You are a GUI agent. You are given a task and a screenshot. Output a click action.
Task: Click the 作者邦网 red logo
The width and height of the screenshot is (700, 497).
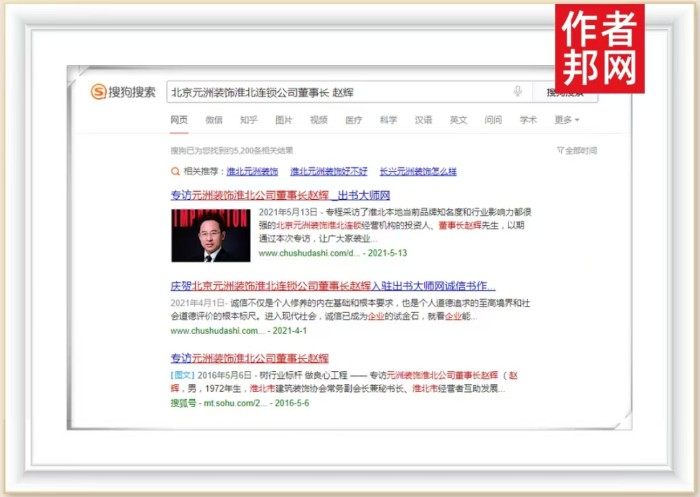599,48
